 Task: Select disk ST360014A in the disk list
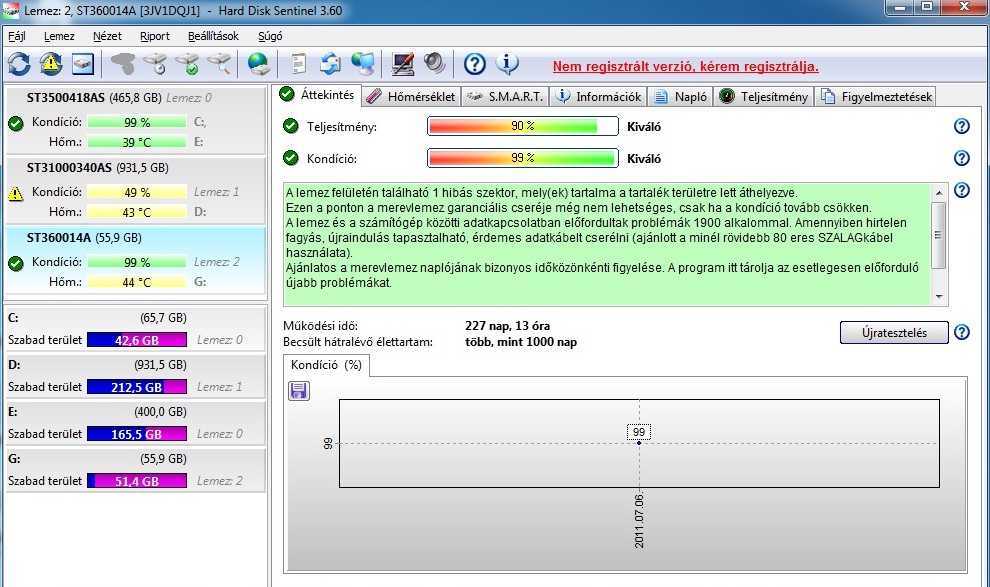point(135,260)
